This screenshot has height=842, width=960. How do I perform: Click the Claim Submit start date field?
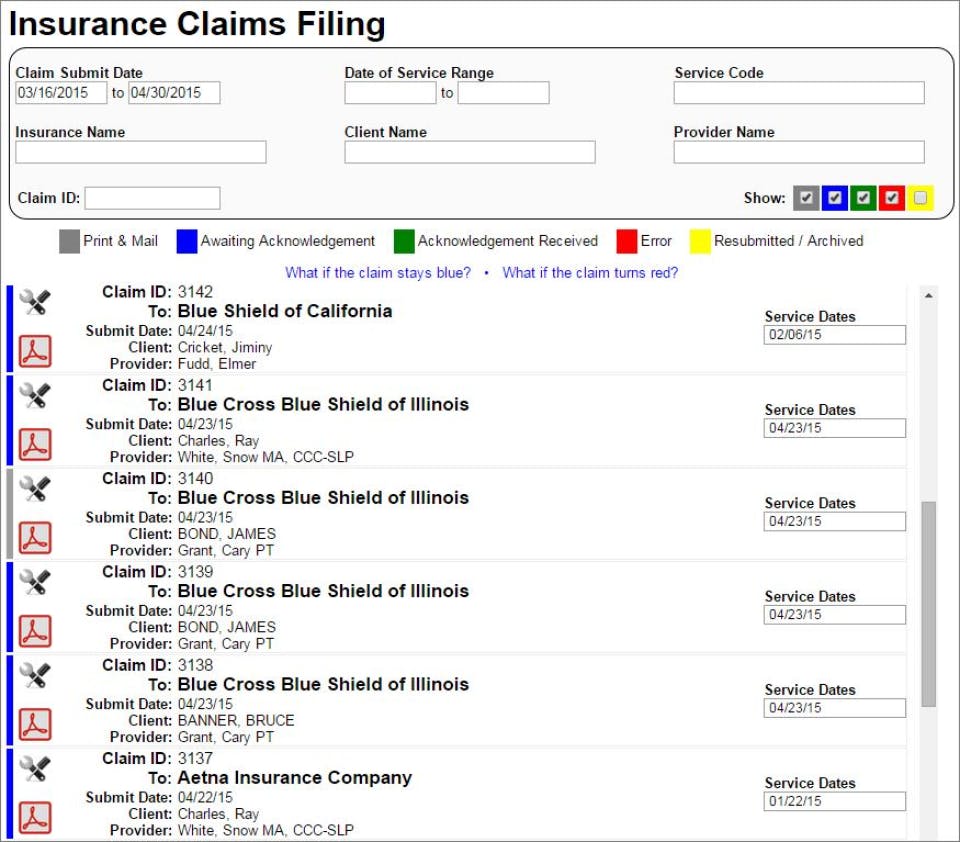pyautogui.click(x=61, y=93)
